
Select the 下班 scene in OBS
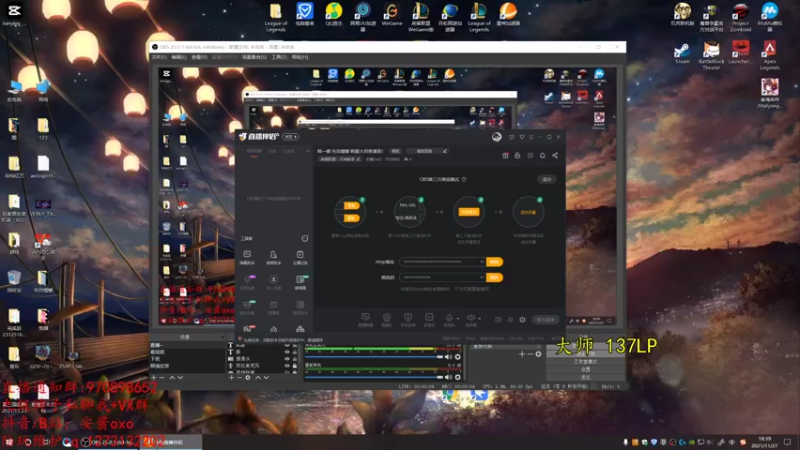coord(186,359)
